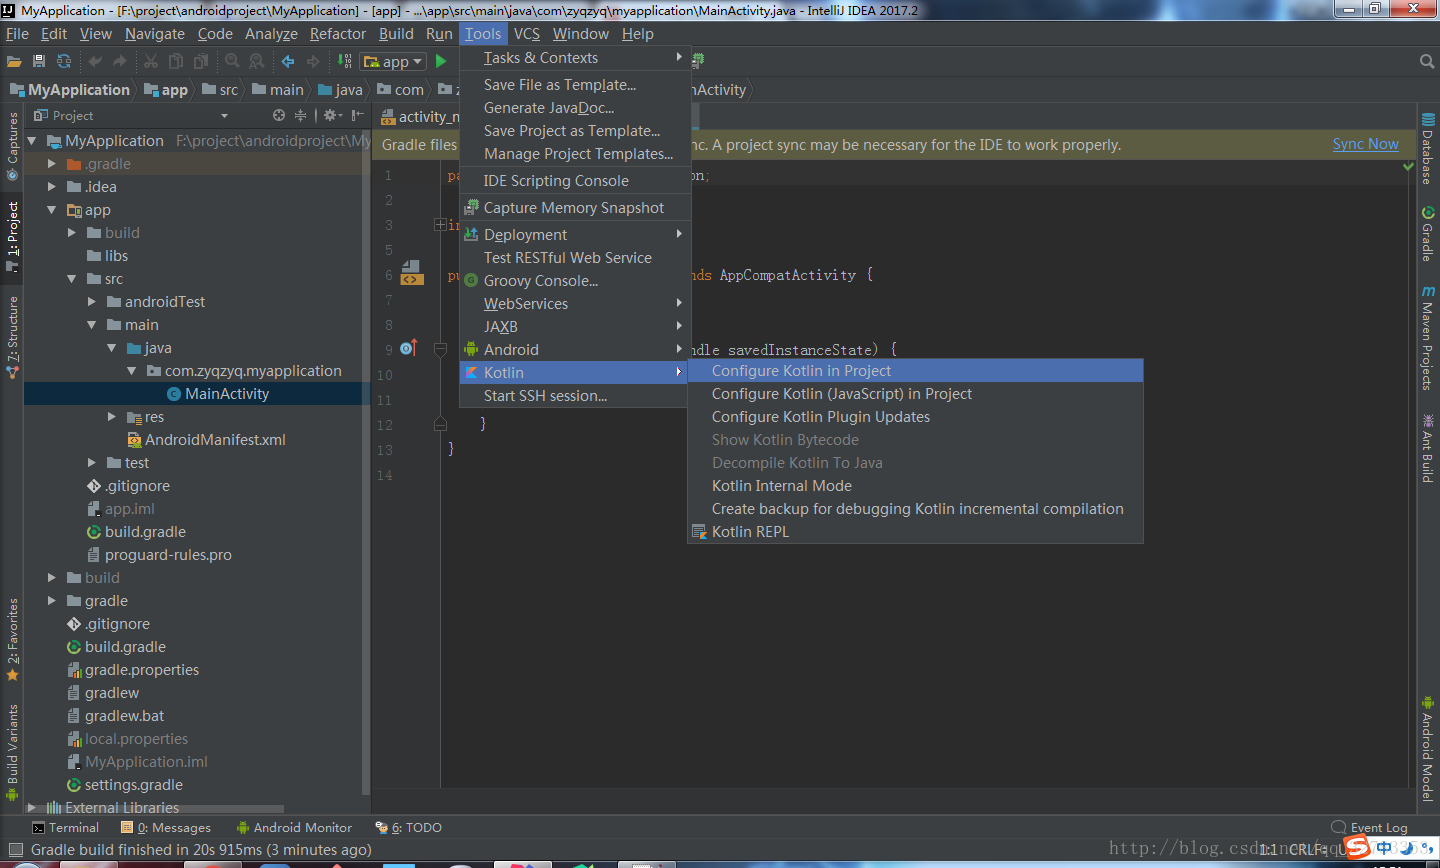1440x868 pixels.
Task: Click the Paste toolbar icon
Action: coord(200,62)
